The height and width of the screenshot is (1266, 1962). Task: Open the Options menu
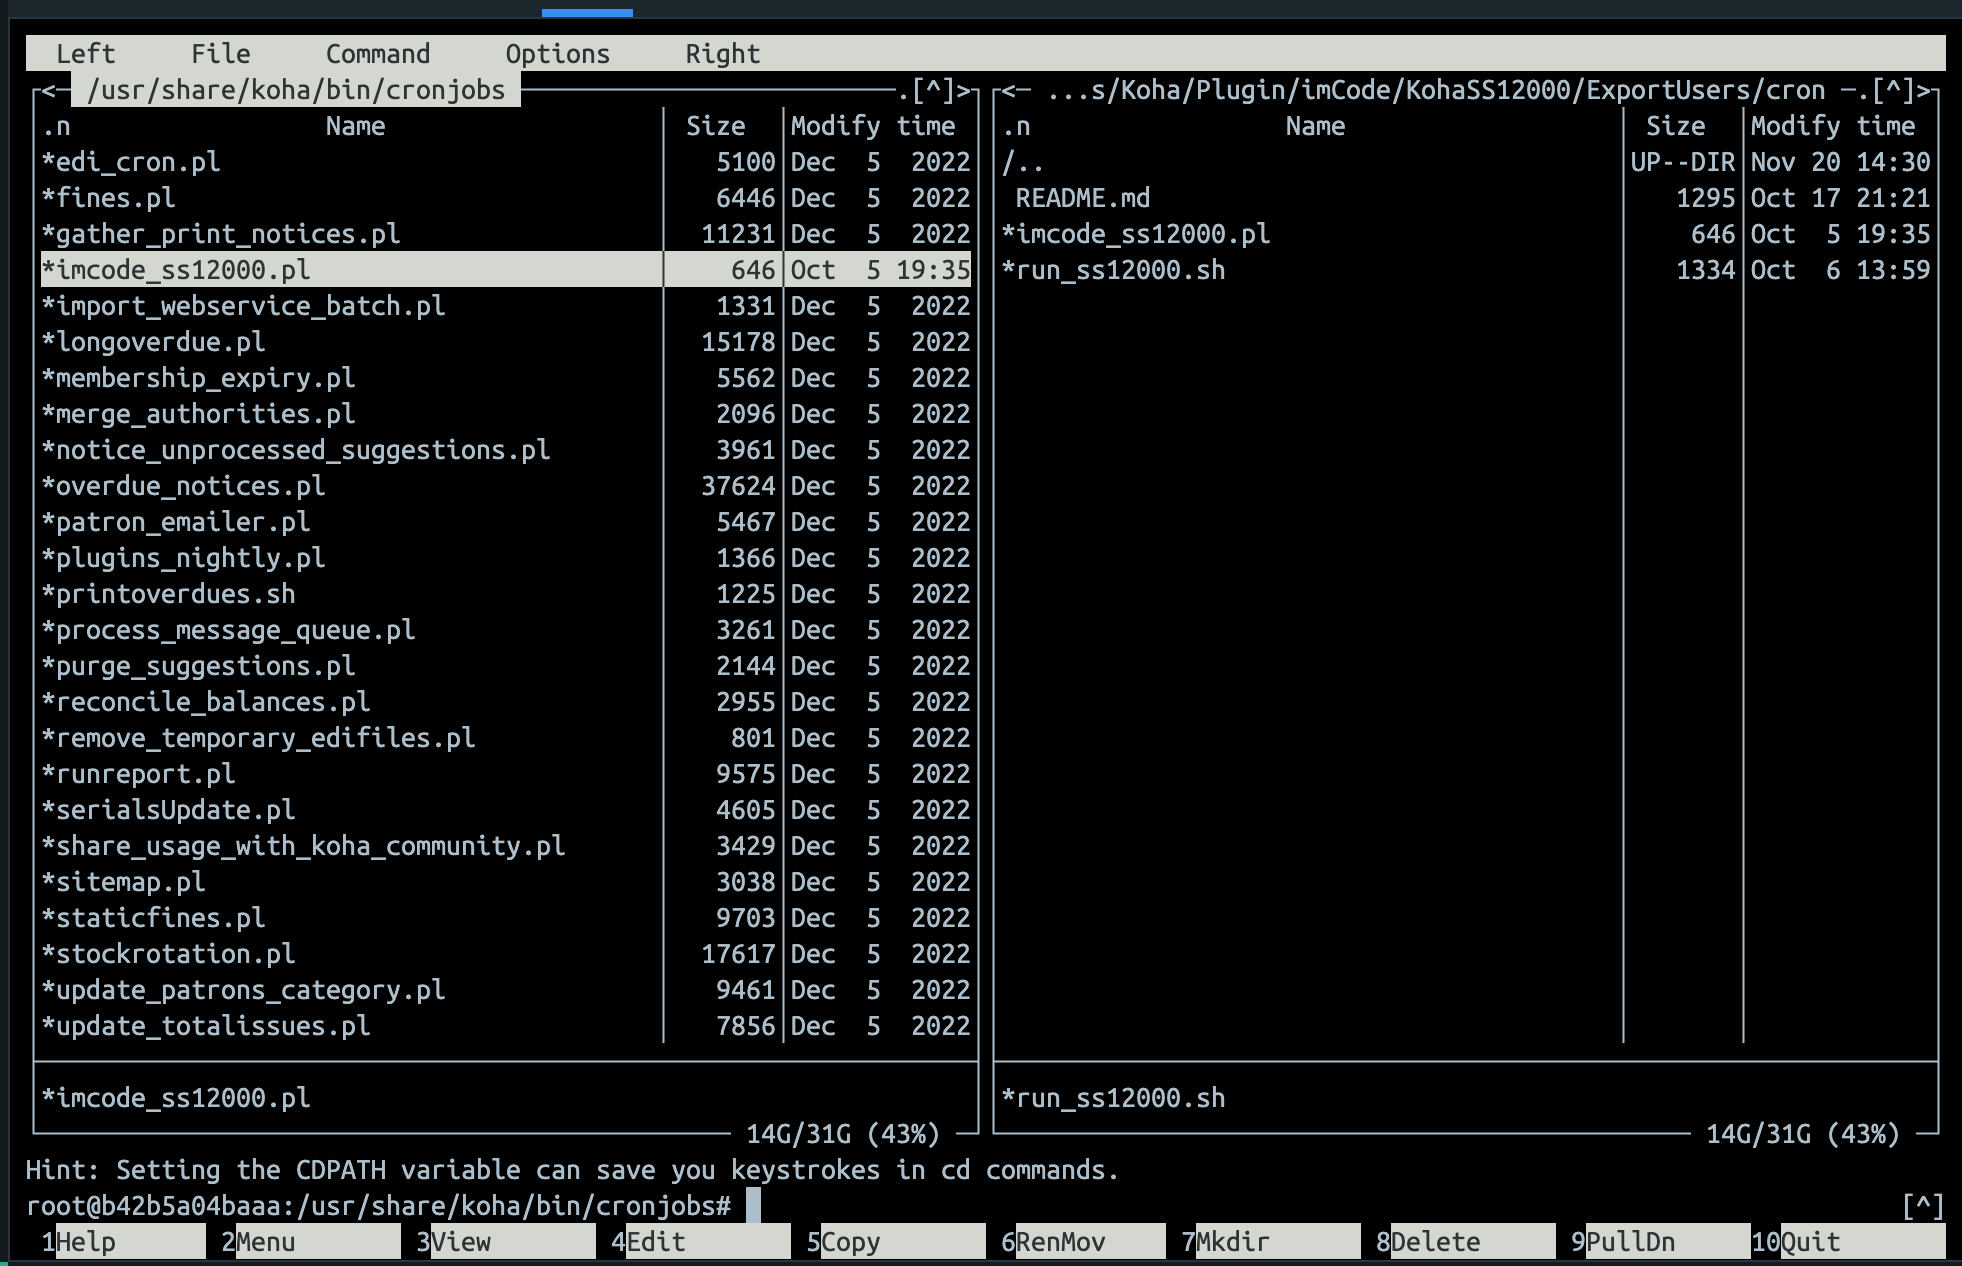557,54
